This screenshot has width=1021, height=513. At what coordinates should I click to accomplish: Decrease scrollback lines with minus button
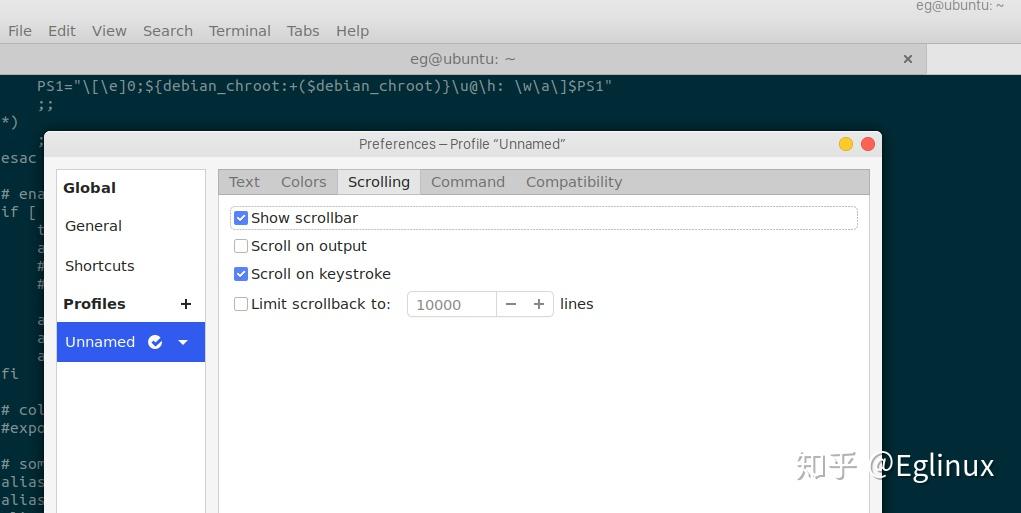[x=511, y=304]
